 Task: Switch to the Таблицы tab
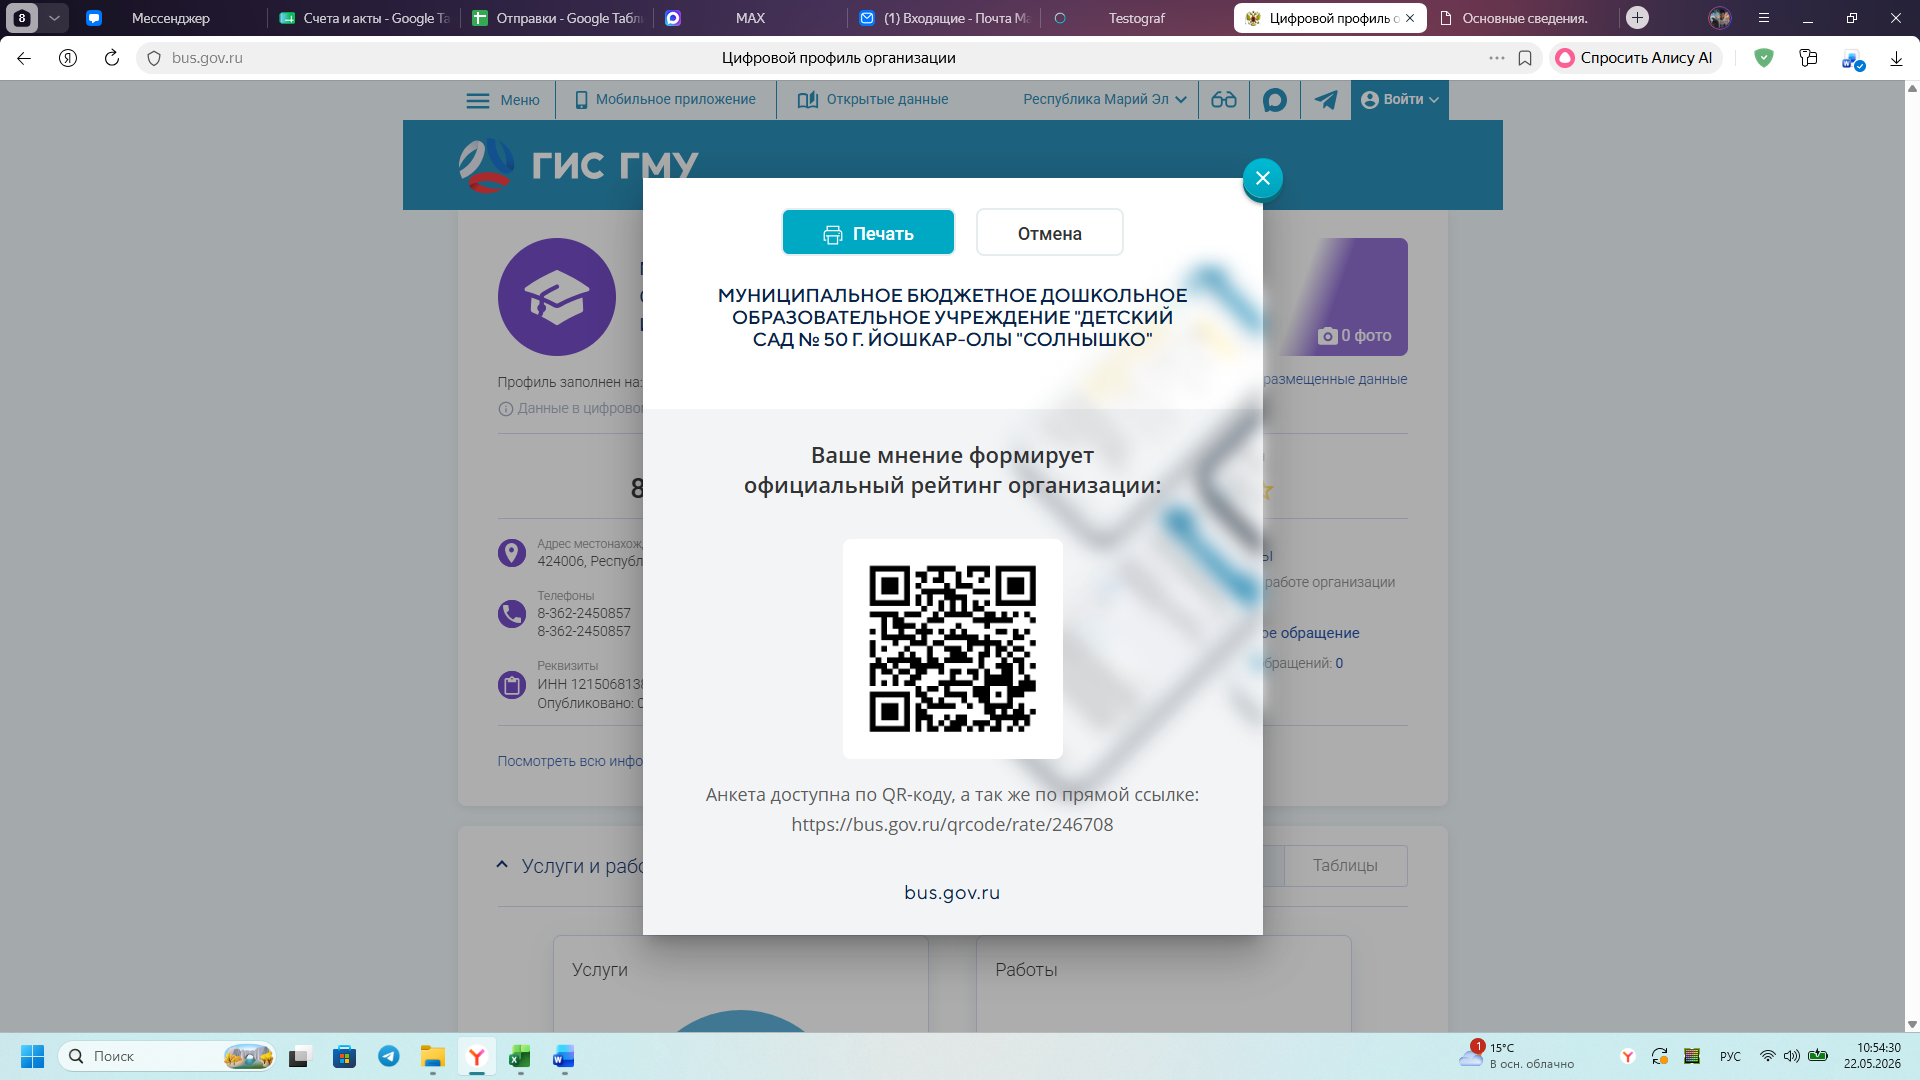tap(1345, 865)
